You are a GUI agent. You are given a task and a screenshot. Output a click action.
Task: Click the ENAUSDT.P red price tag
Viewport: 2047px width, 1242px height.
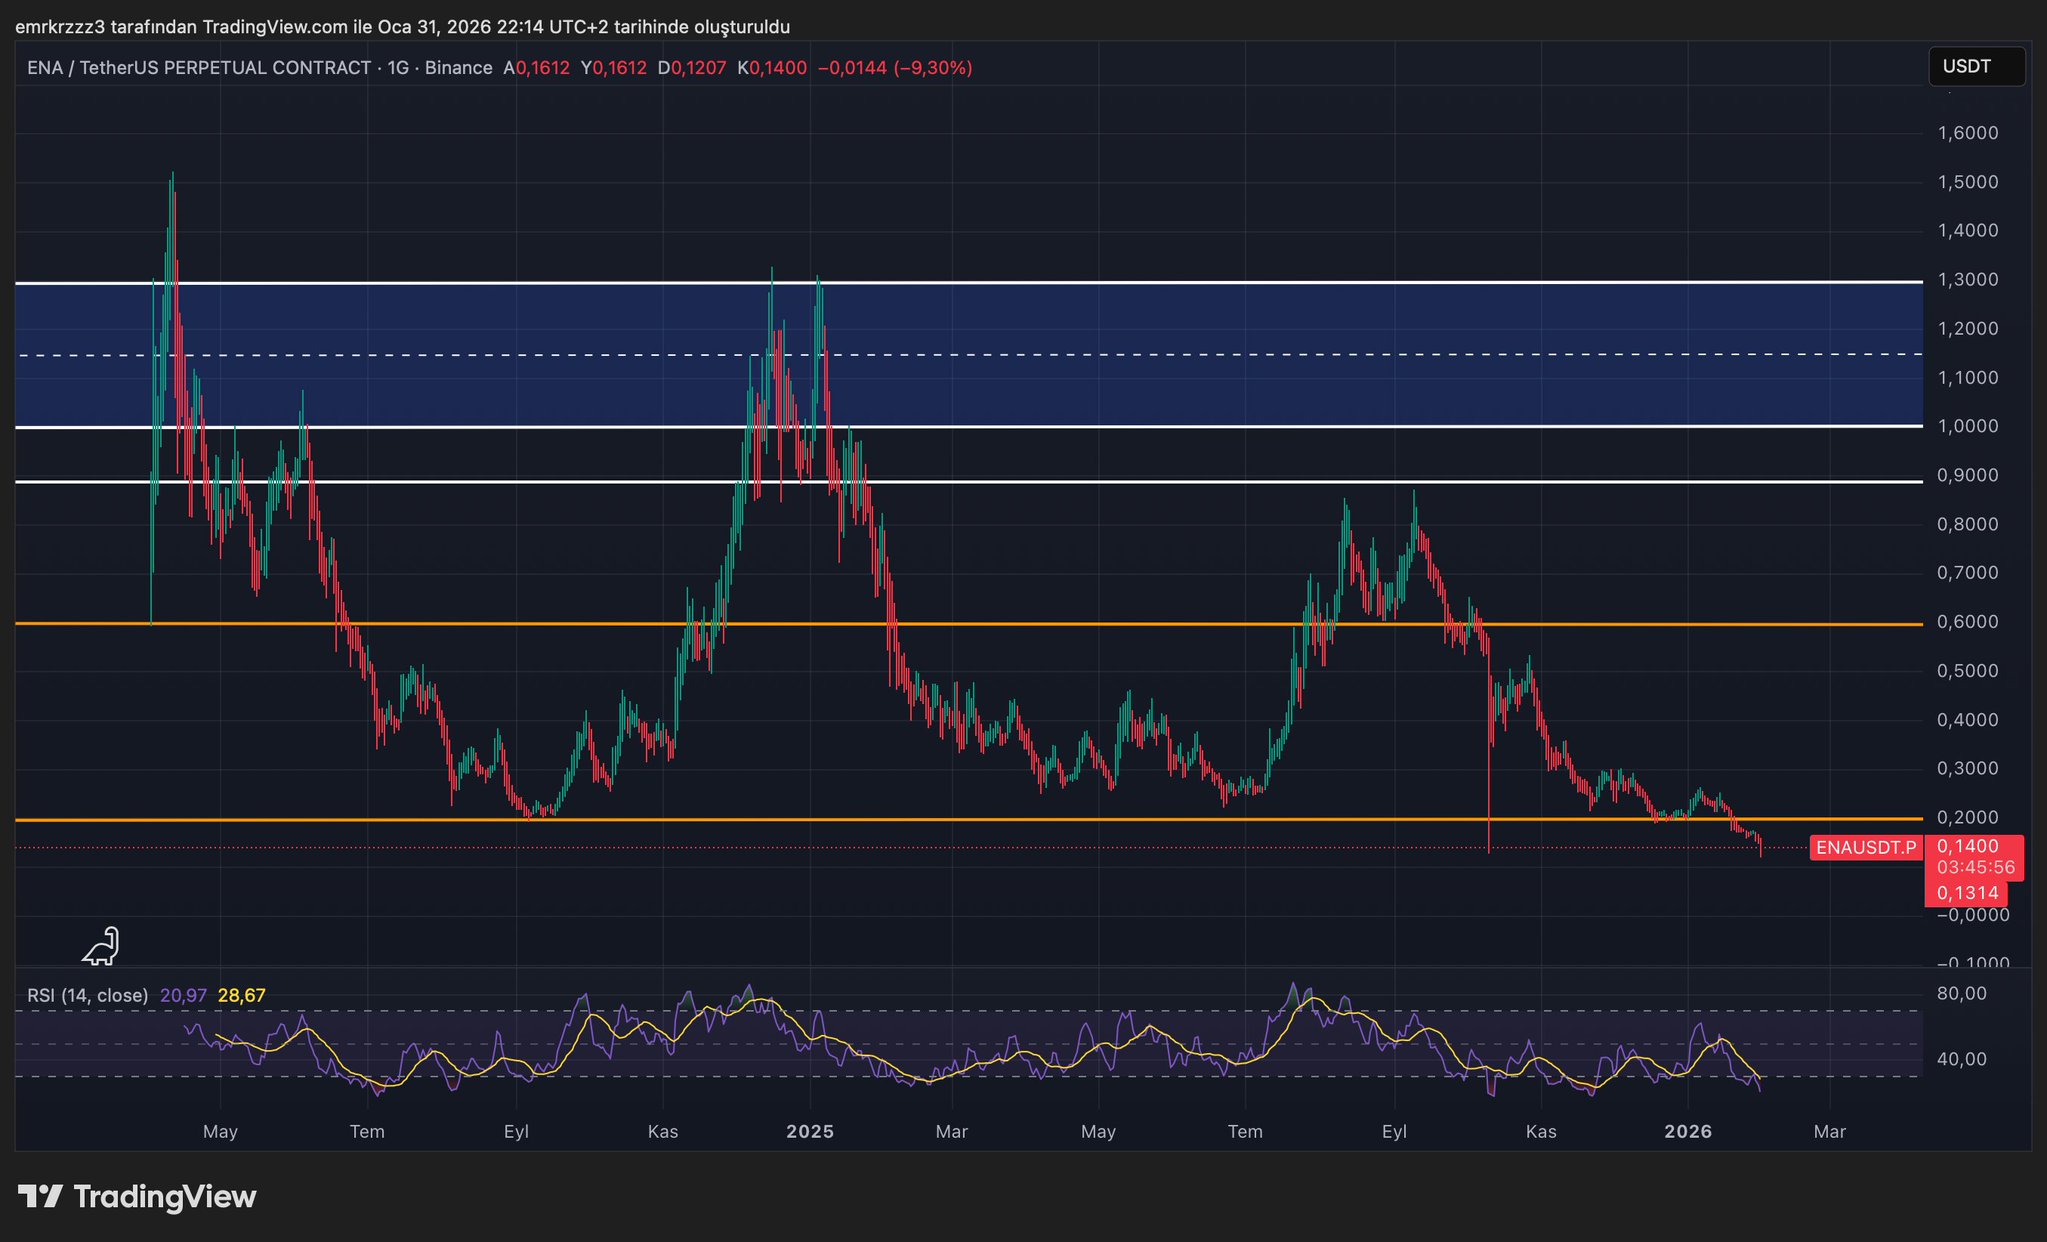(x=1866, y=848)
